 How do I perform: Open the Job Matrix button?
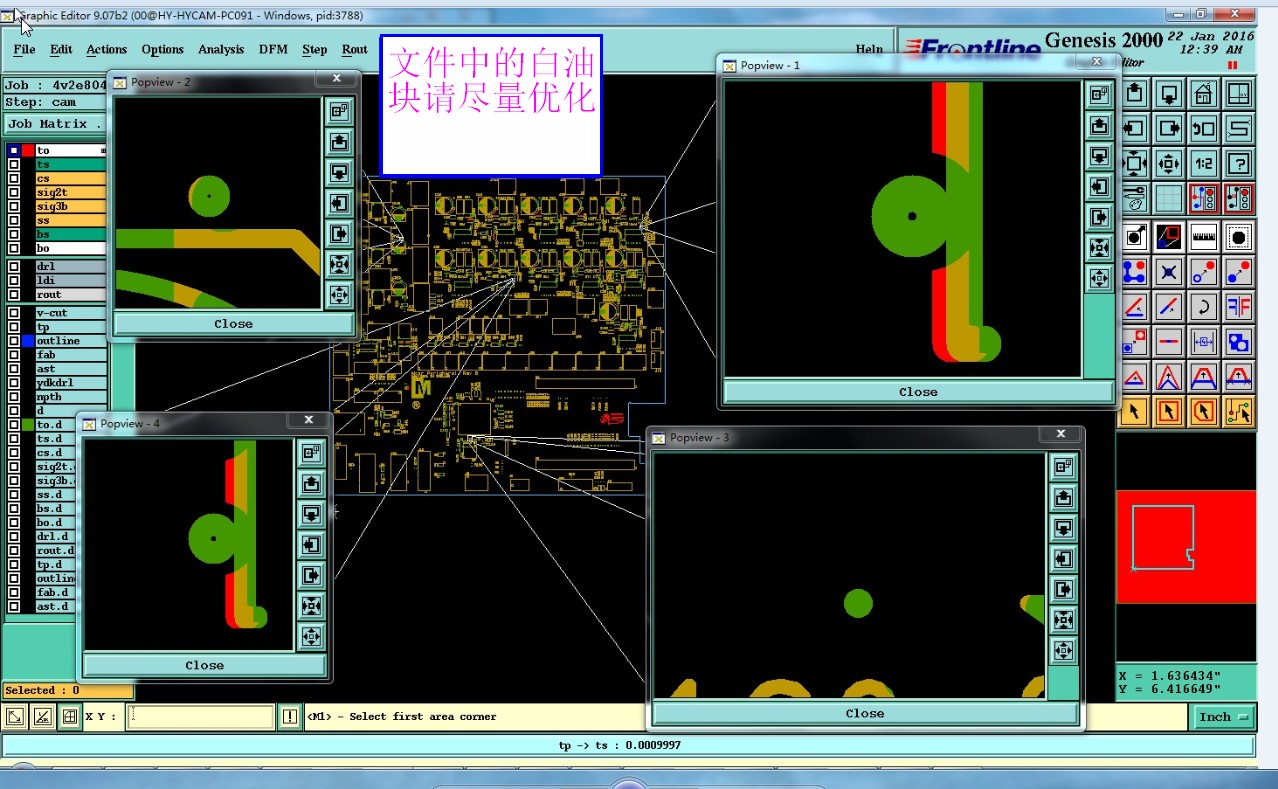(x=55, y=124)
